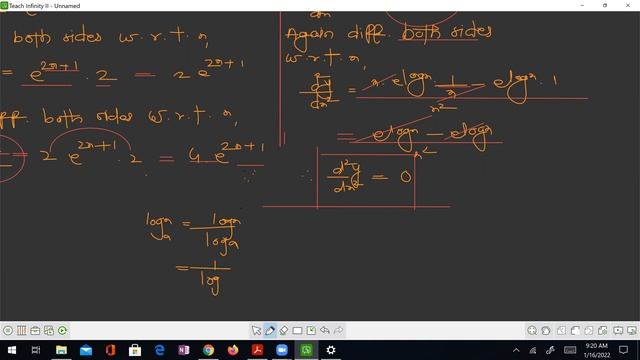Image resolution: width=640 pixels, height=360 pixels.
Task: Open the Mail app from taskbar
Action: (86, 350)
